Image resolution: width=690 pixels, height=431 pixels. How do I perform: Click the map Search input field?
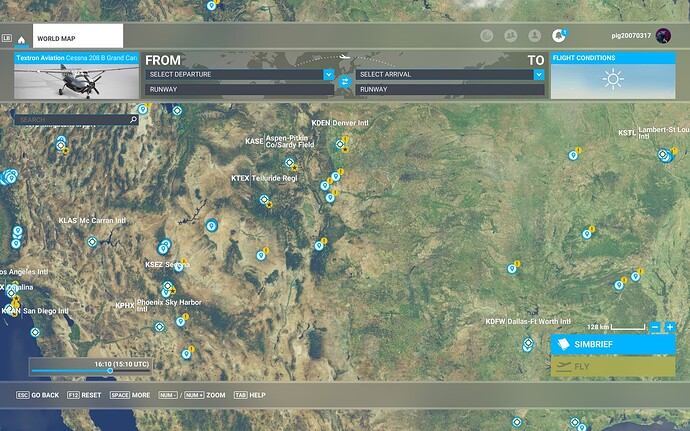70,119
